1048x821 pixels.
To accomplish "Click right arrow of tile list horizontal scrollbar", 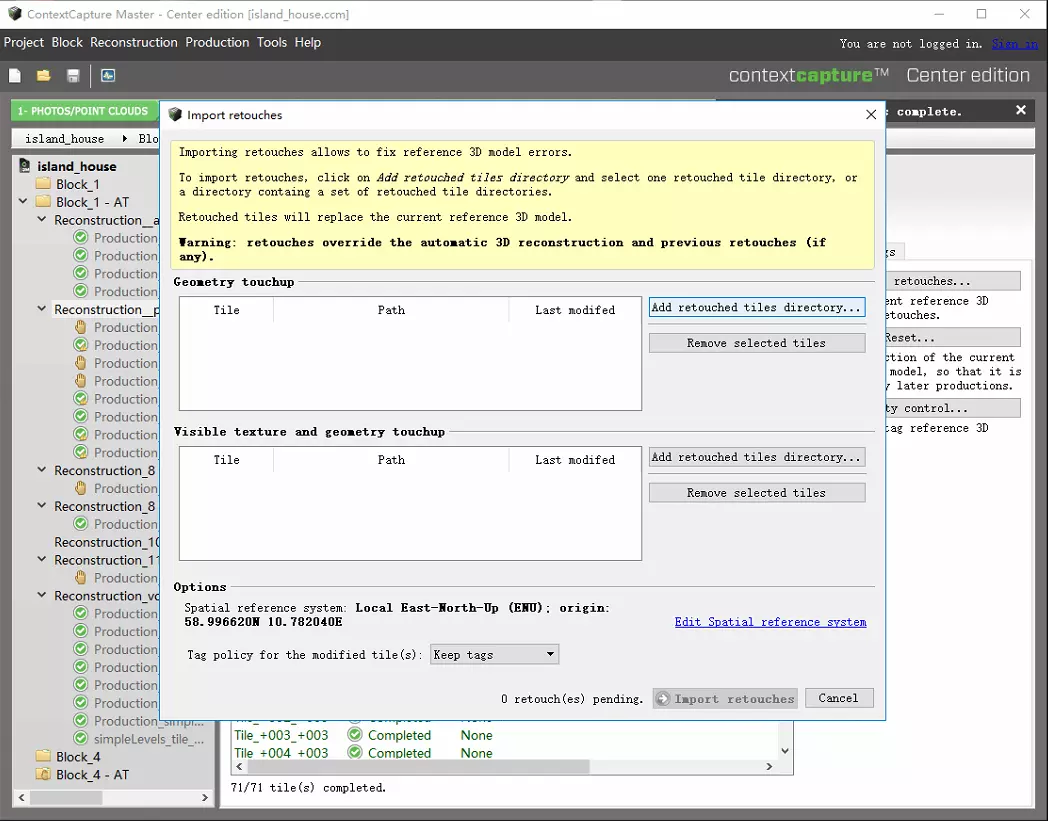I will [x=769, y=766].
